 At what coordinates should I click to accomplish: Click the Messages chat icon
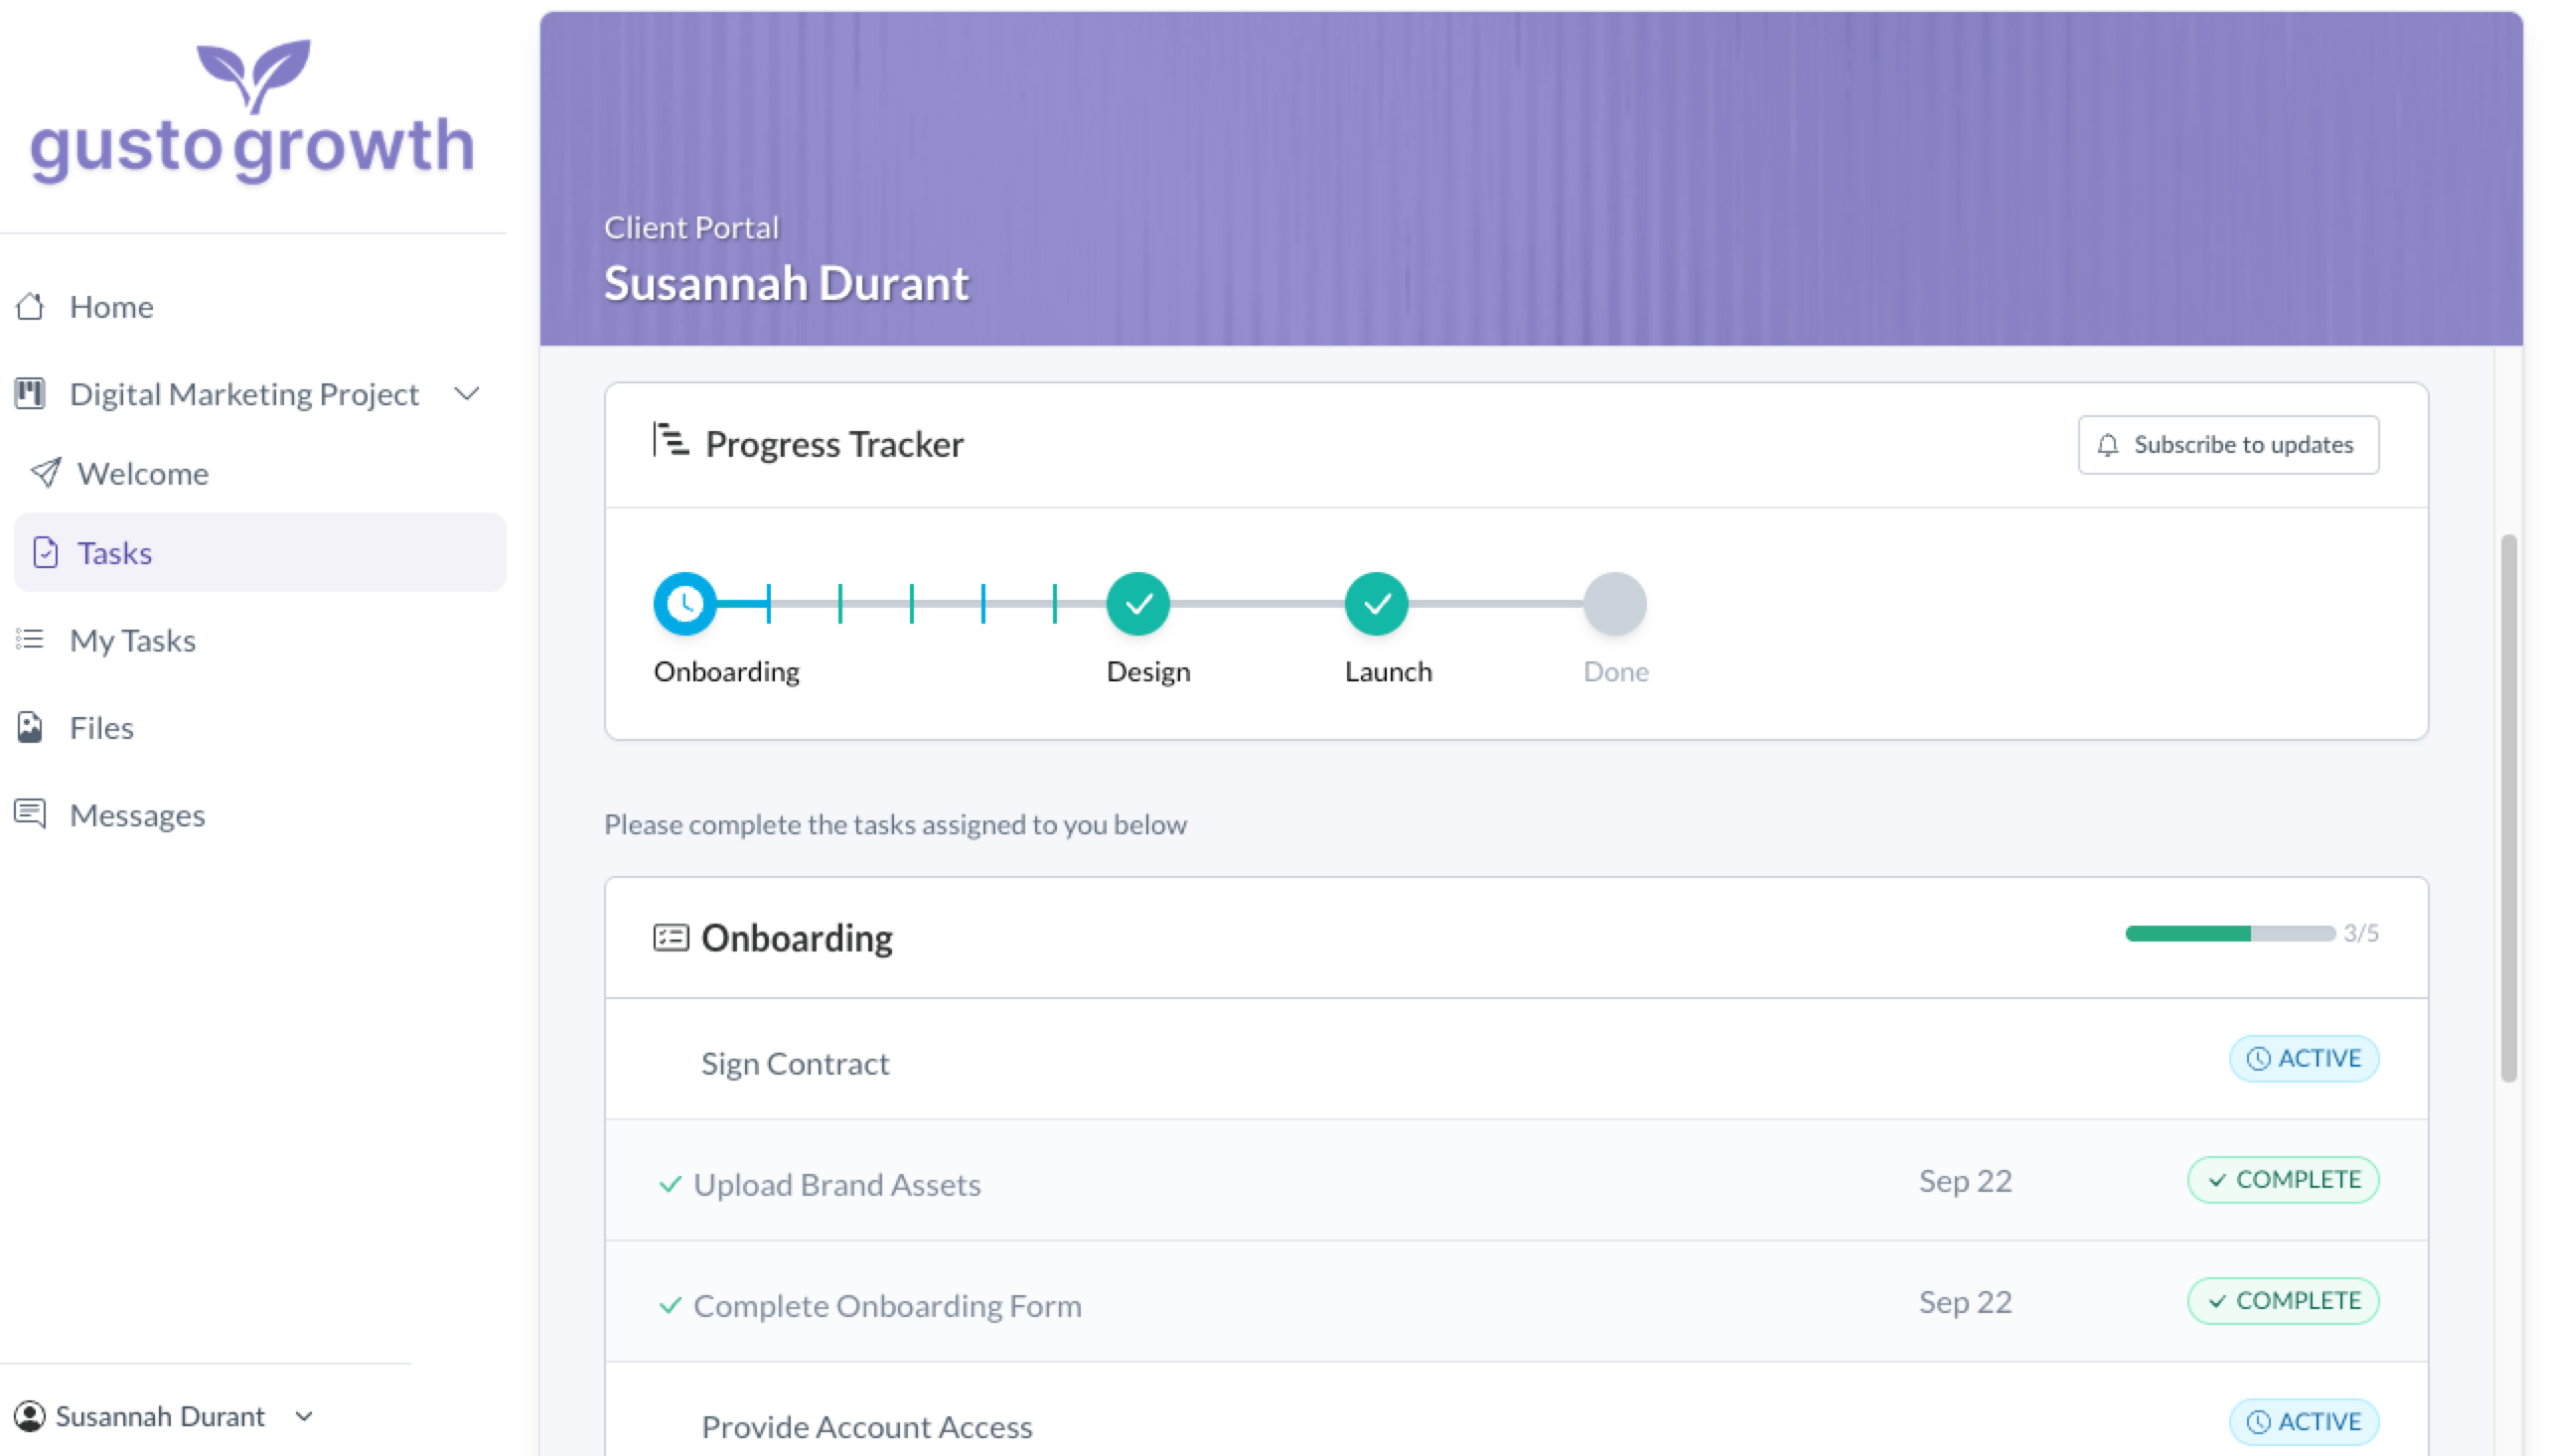30,814
